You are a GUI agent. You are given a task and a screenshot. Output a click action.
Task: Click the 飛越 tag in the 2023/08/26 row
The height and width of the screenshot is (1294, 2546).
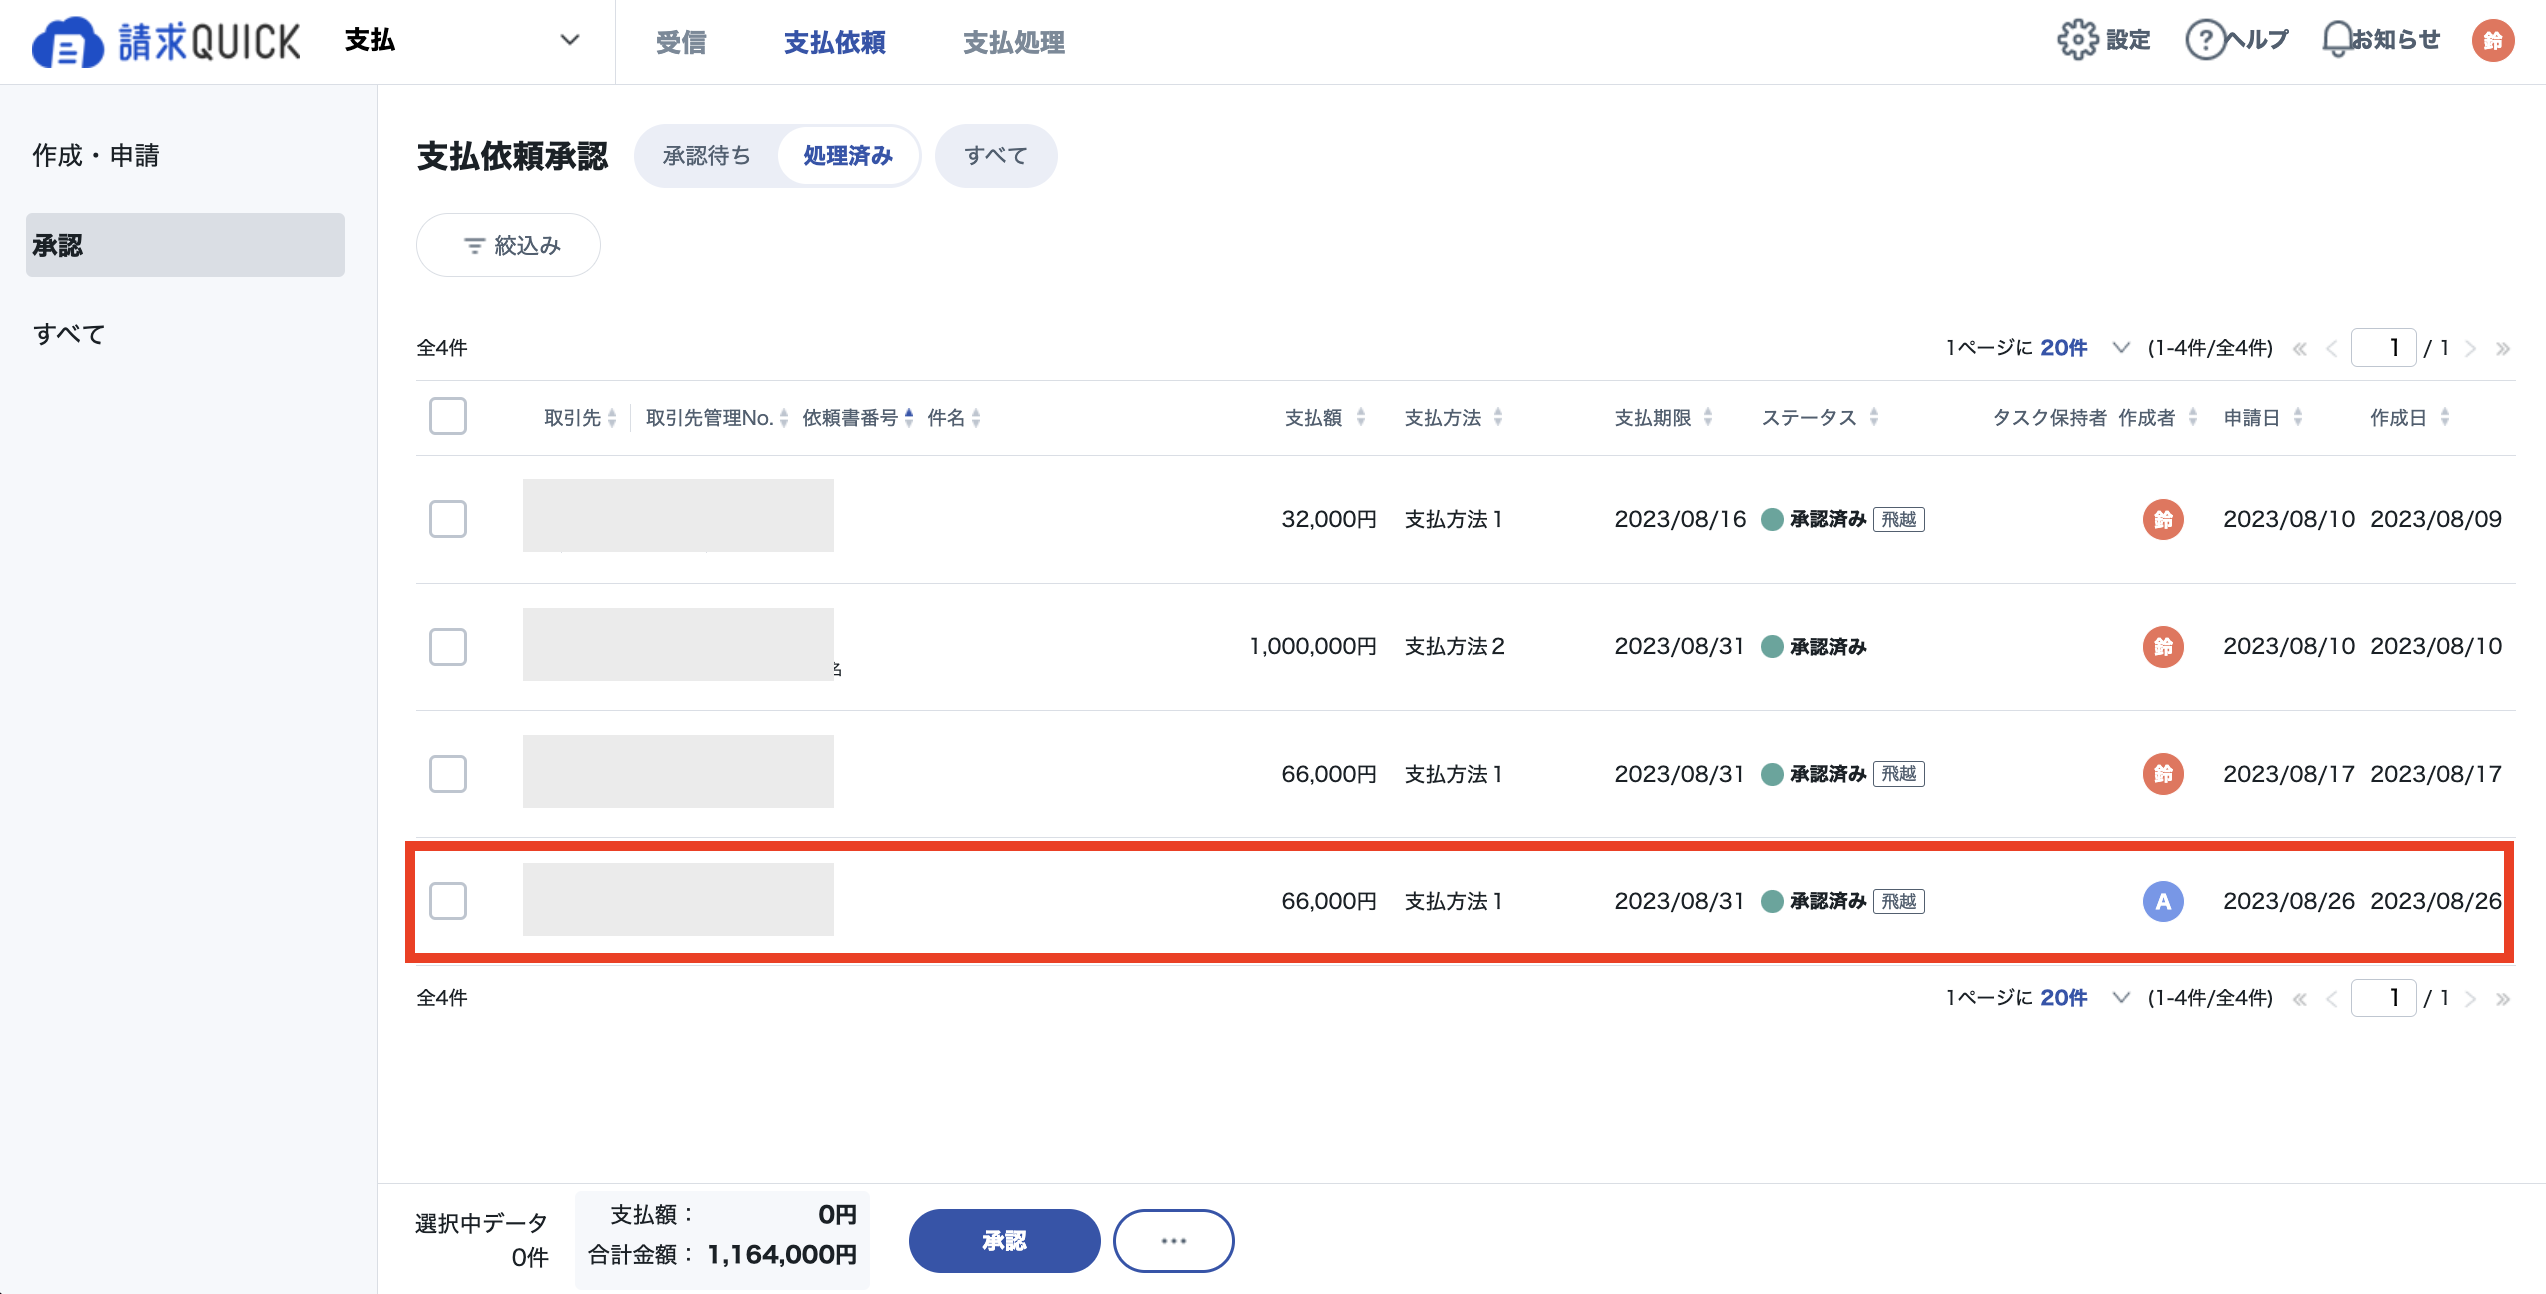pyautogui.click(x=1899, y=901)
